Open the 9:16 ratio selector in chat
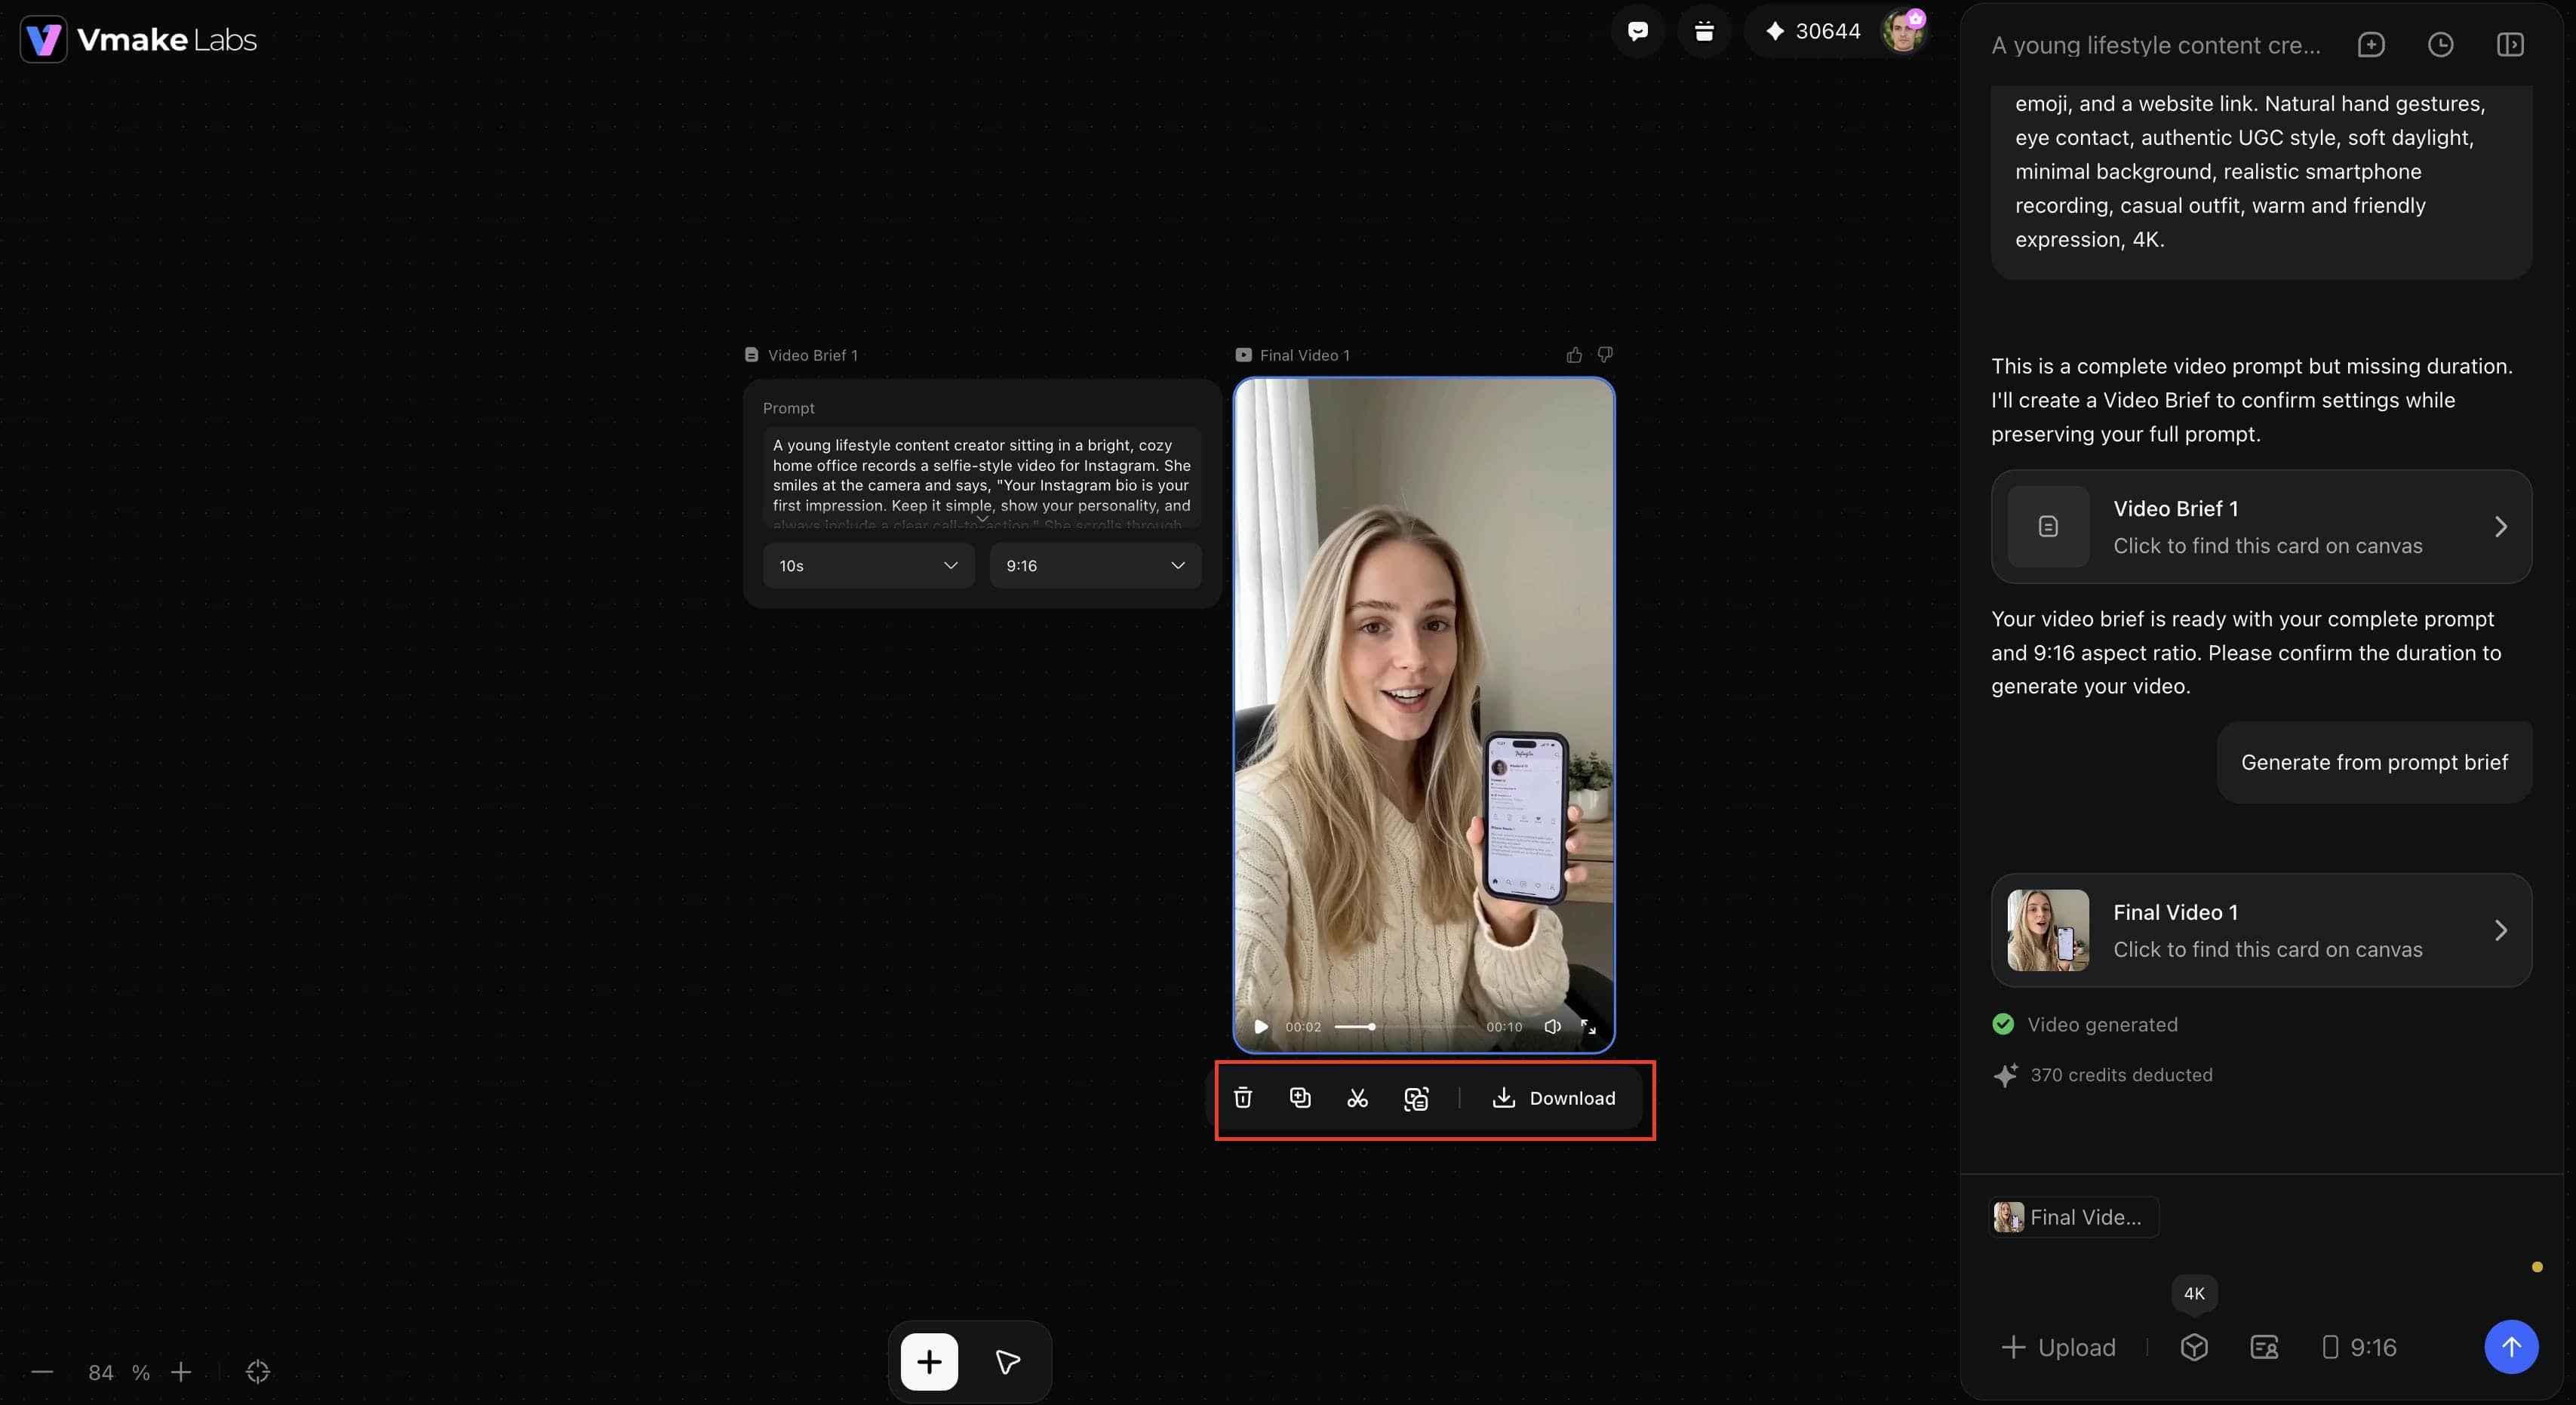2576x1405 pixels. (x=2359, y=1347)
